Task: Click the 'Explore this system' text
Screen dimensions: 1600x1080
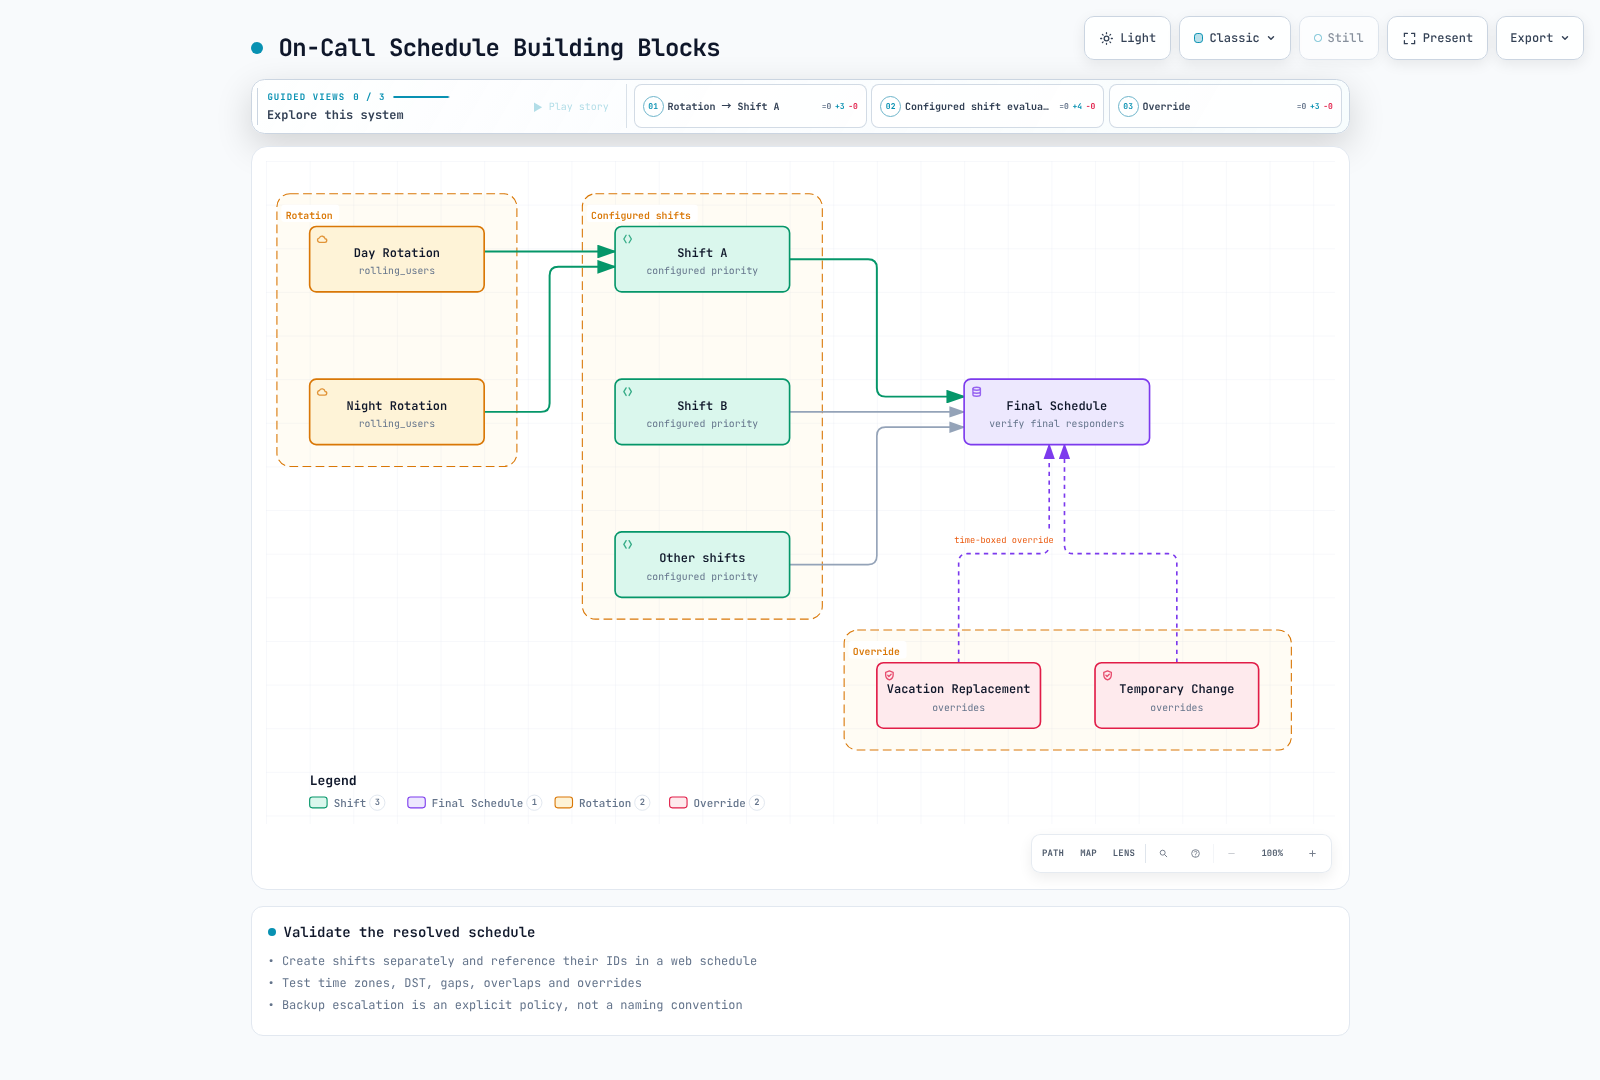Action: click(335, 115)
